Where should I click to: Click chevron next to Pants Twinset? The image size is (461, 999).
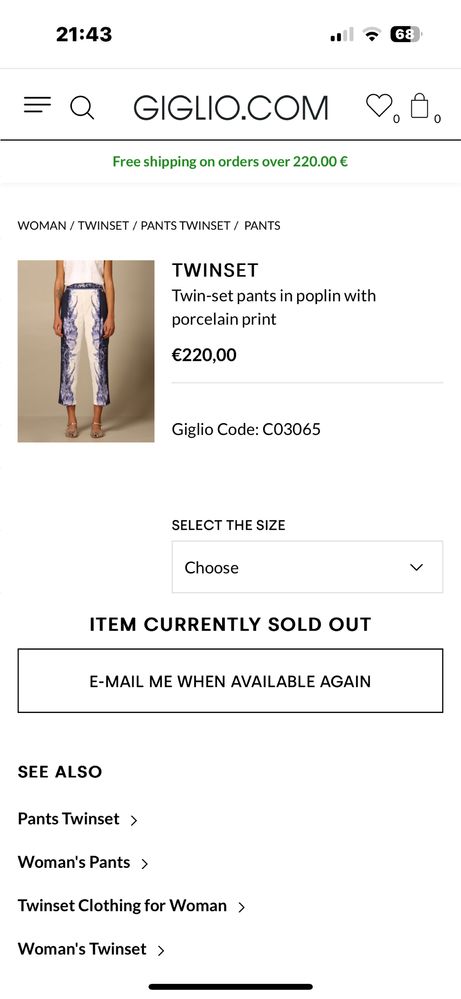pyautogui.click(x=134, y=821)
